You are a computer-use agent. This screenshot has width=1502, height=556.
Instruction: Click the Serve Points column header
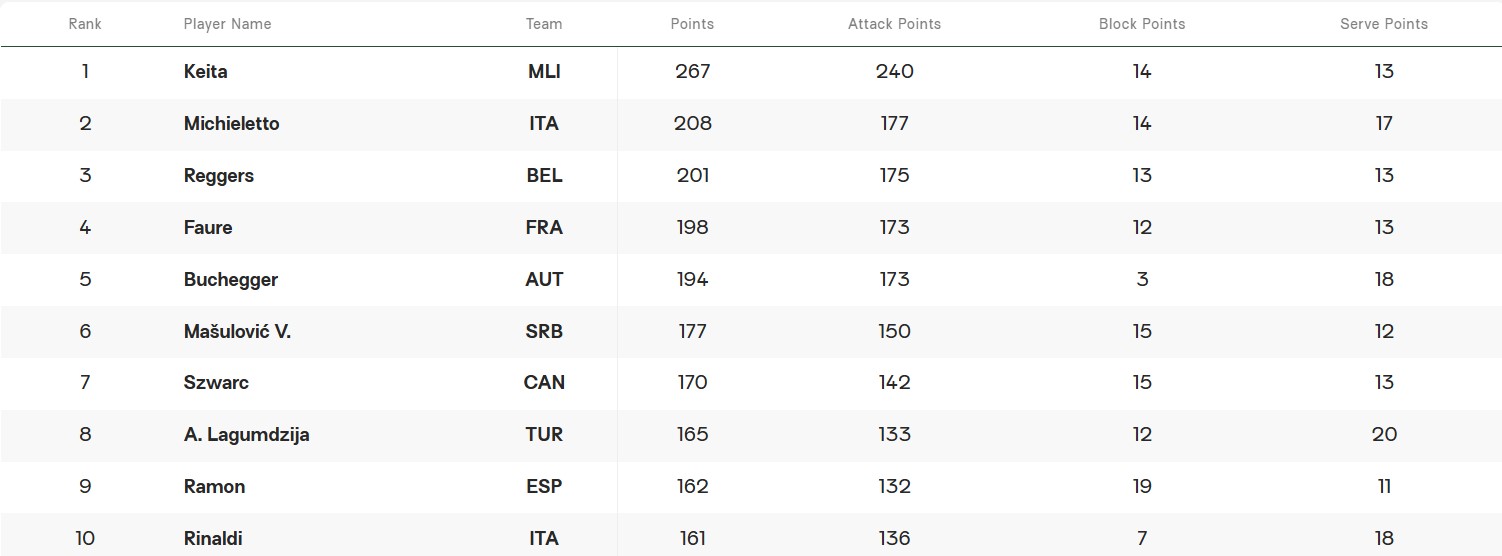coord(1384,24)
